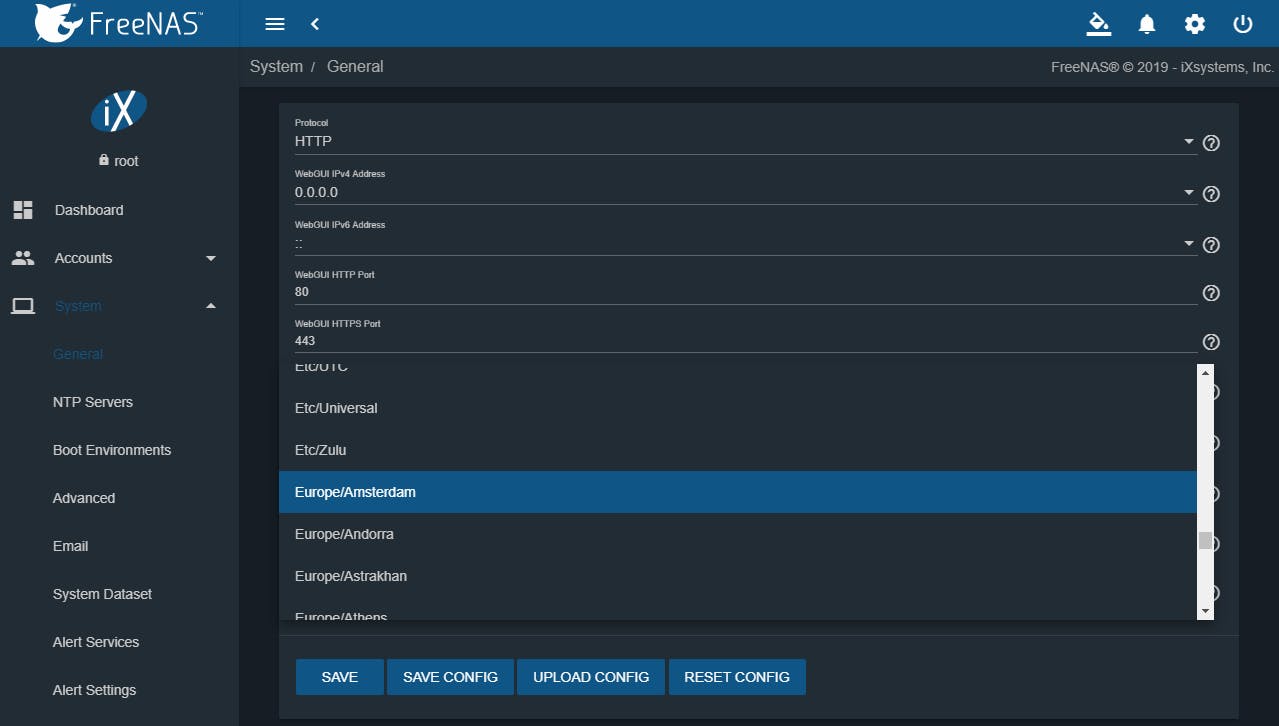Click the Accounts people icon
The height and width of the screenshot is (726, 1279).
click(x=23, y=258)
